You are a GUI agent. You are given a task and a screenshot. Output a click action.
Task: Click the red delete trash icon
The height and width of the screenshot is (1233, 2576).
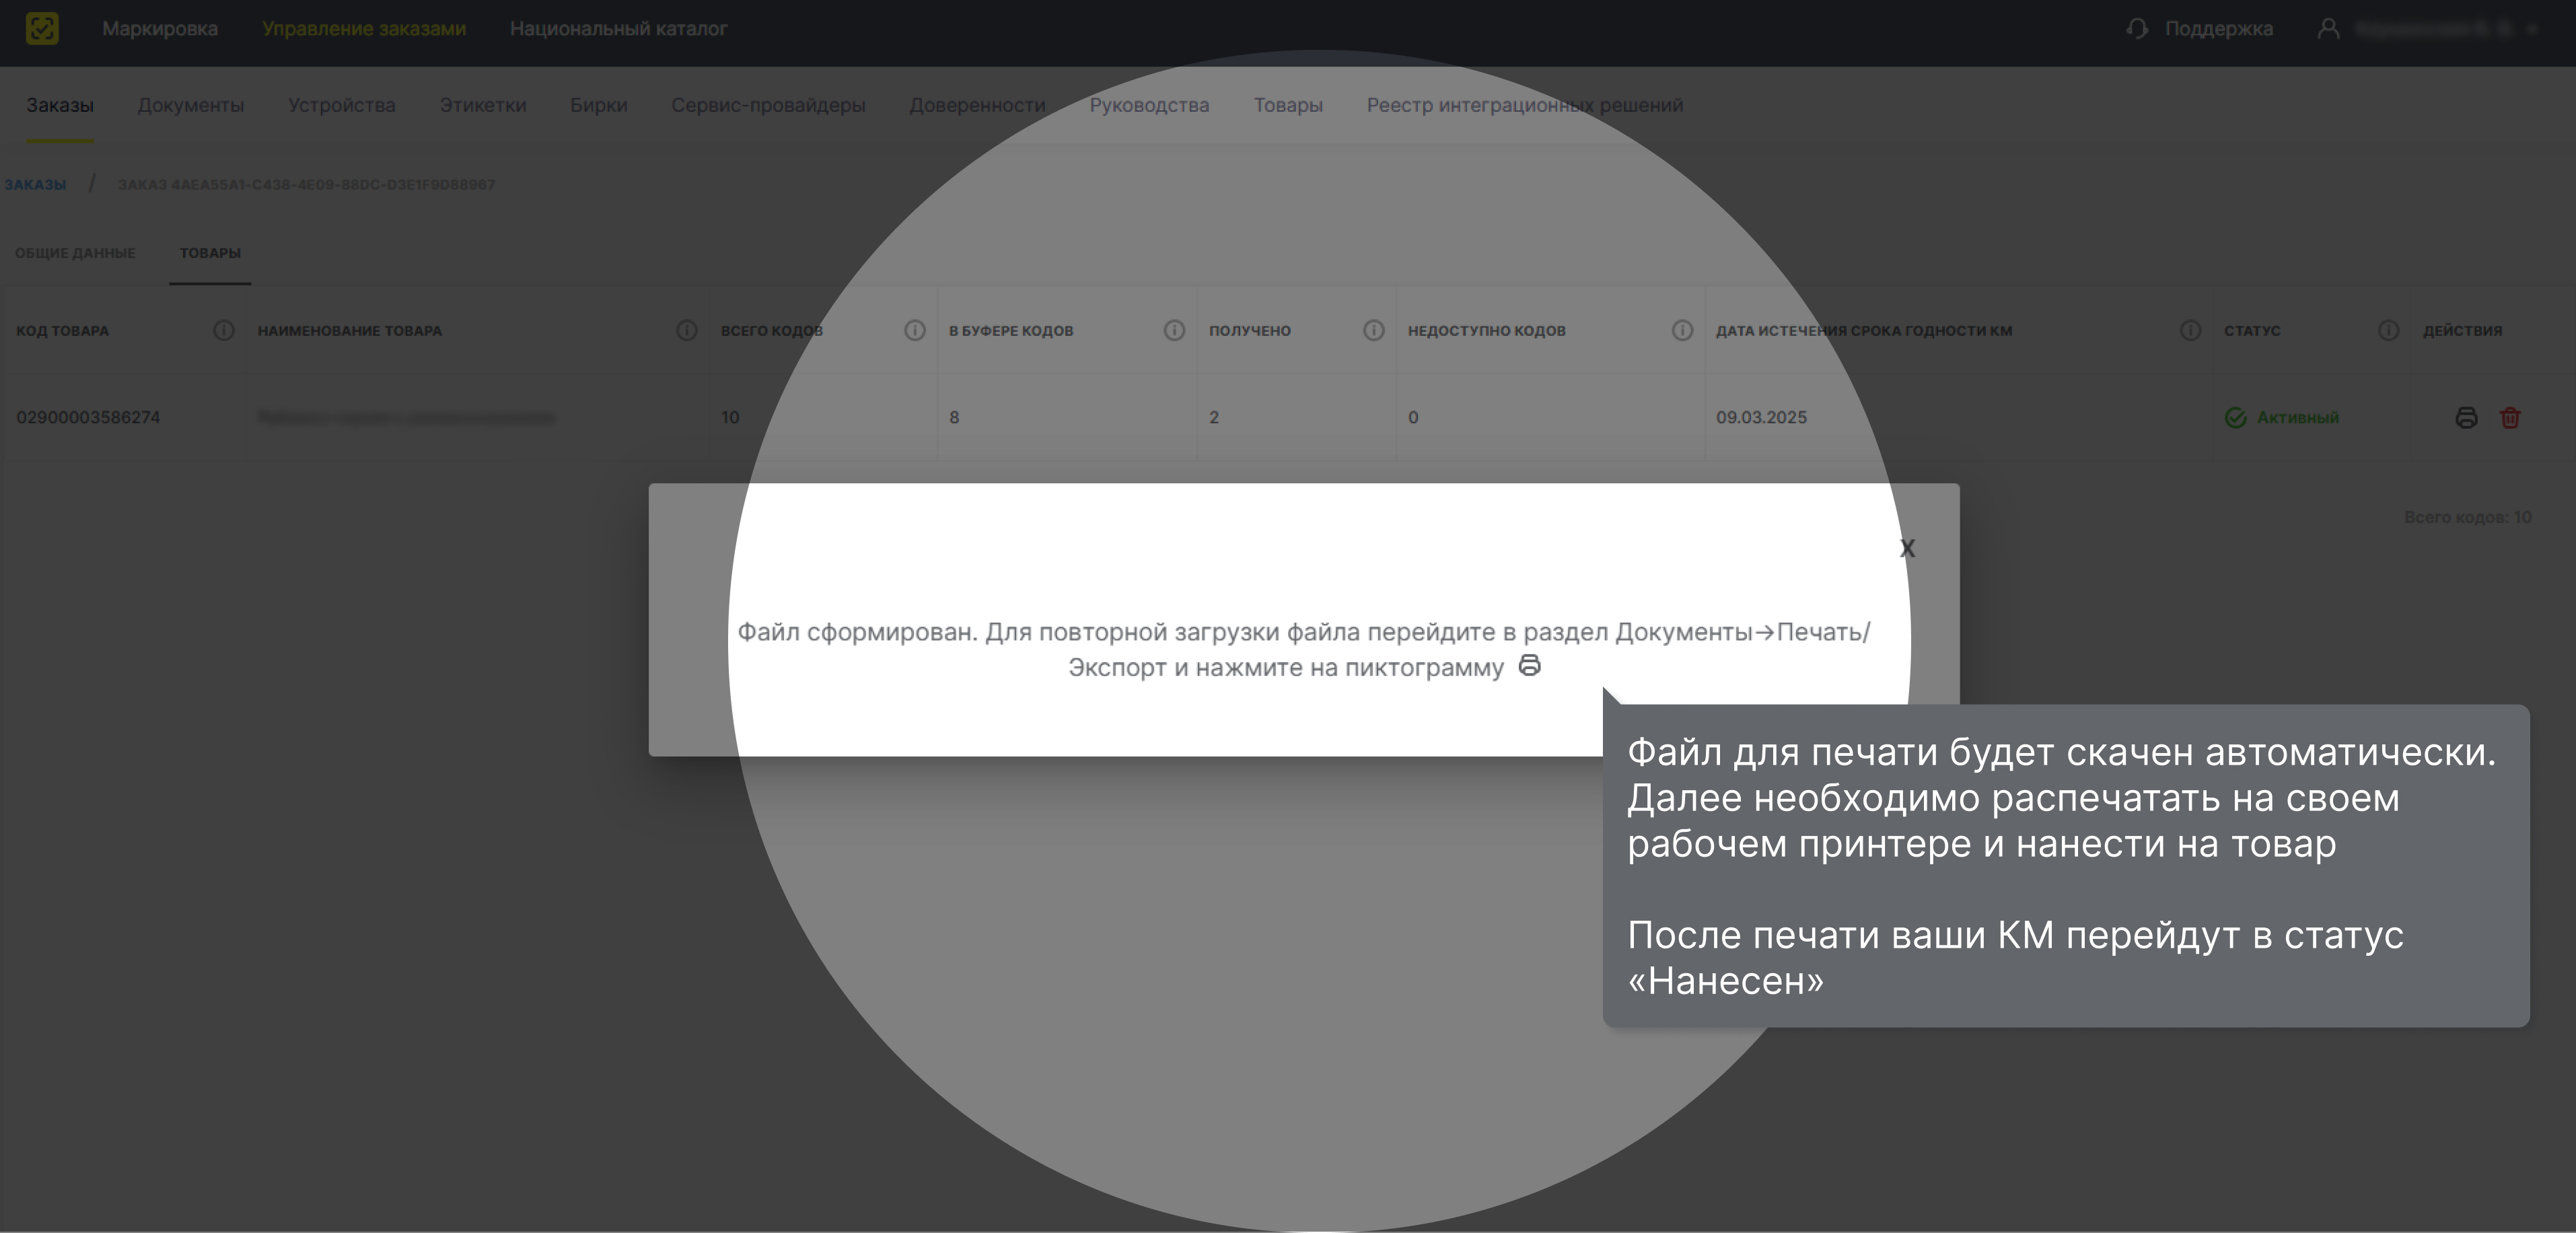click(x=2510, y=417)
